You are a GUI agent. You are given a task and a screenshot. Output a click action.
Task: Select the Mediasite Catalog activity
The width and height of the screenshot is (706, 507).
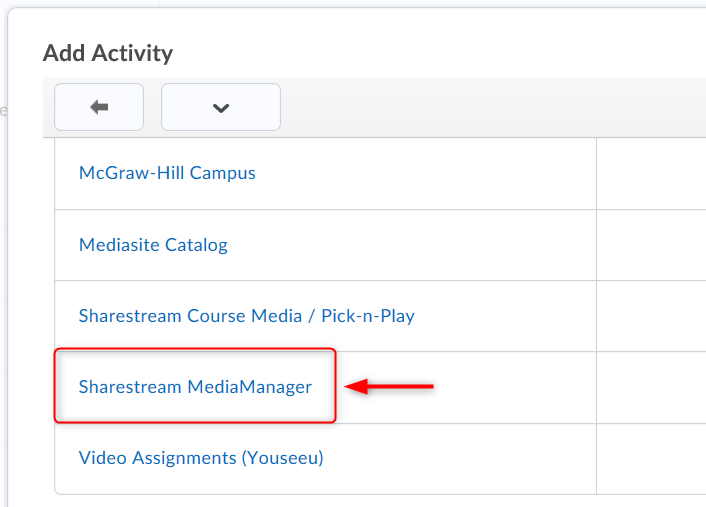coord(153,245)
